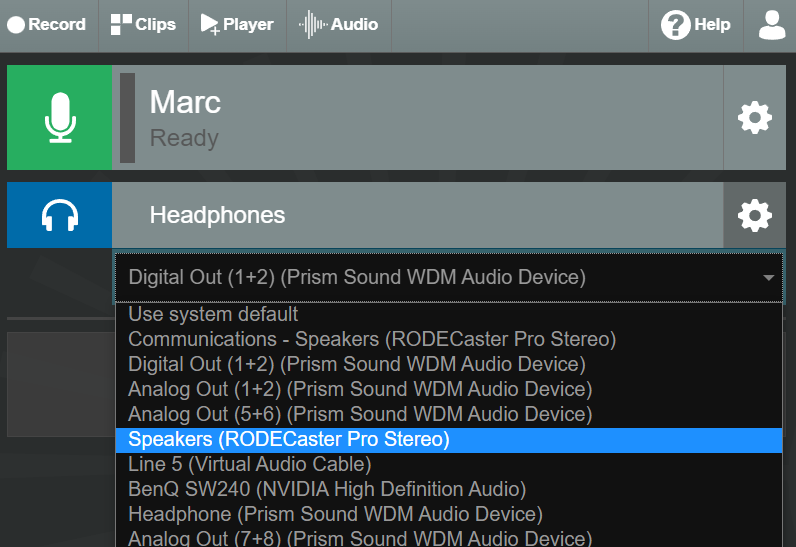Toggle the blue headphones monitor button
The width and height of the screenshot is (796, 547).
coord(59,215)
